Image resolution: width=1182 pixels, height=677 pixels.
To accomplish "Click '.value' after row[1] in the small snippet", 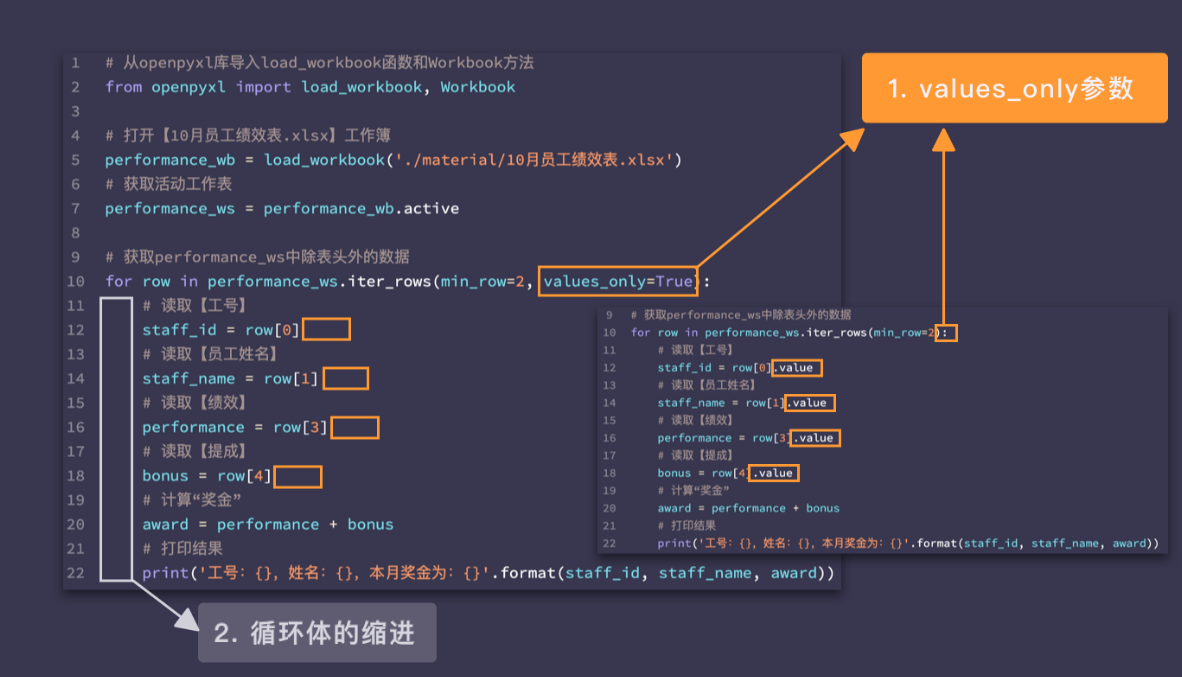I will tap(810, 403).
